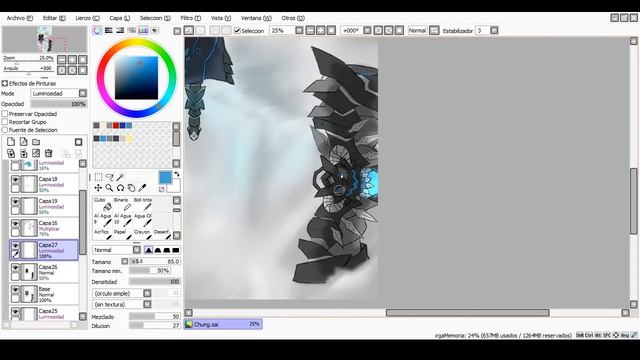Image resolution: width=640 pixels, height=360 pixels.
Task: Show the HSV sliders panel icon
Action: [120, 31]
